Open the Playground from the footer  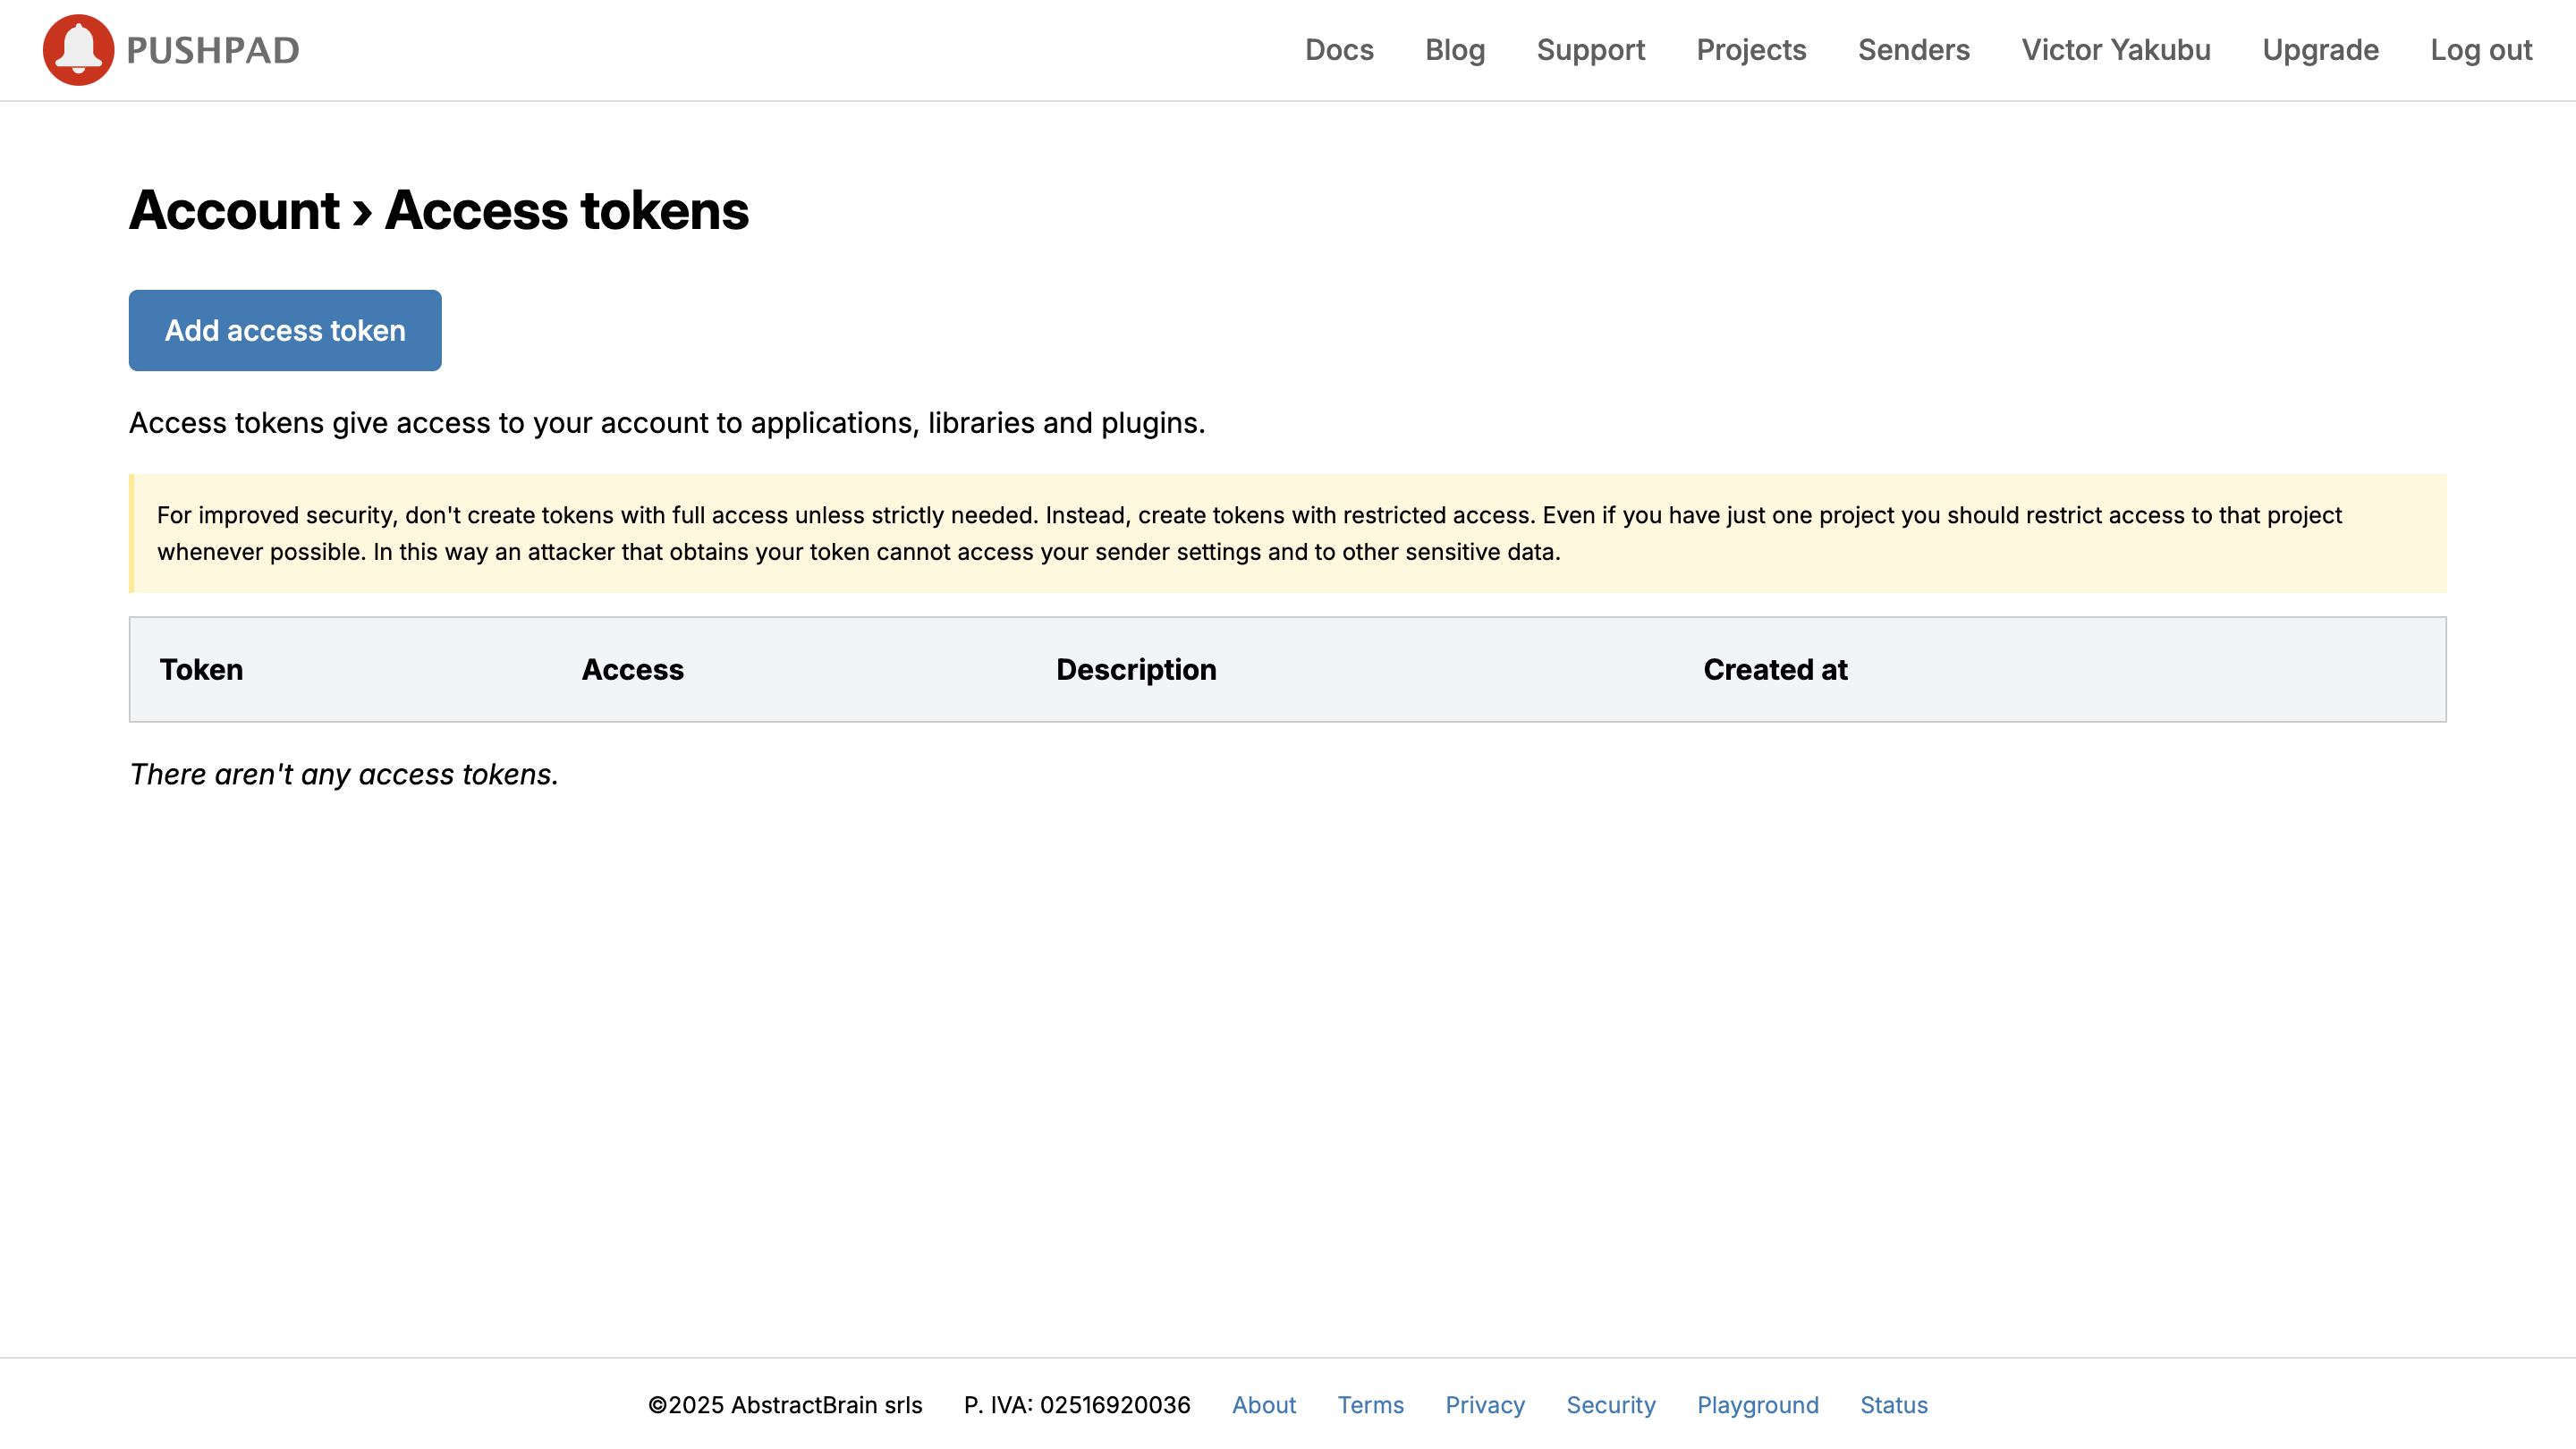[x=1757, y=1404]
